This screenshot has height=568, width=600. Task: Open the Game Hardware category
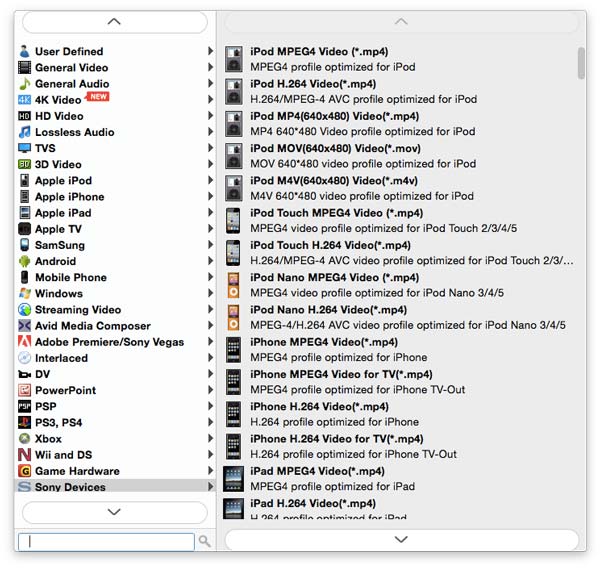(115, 471)
